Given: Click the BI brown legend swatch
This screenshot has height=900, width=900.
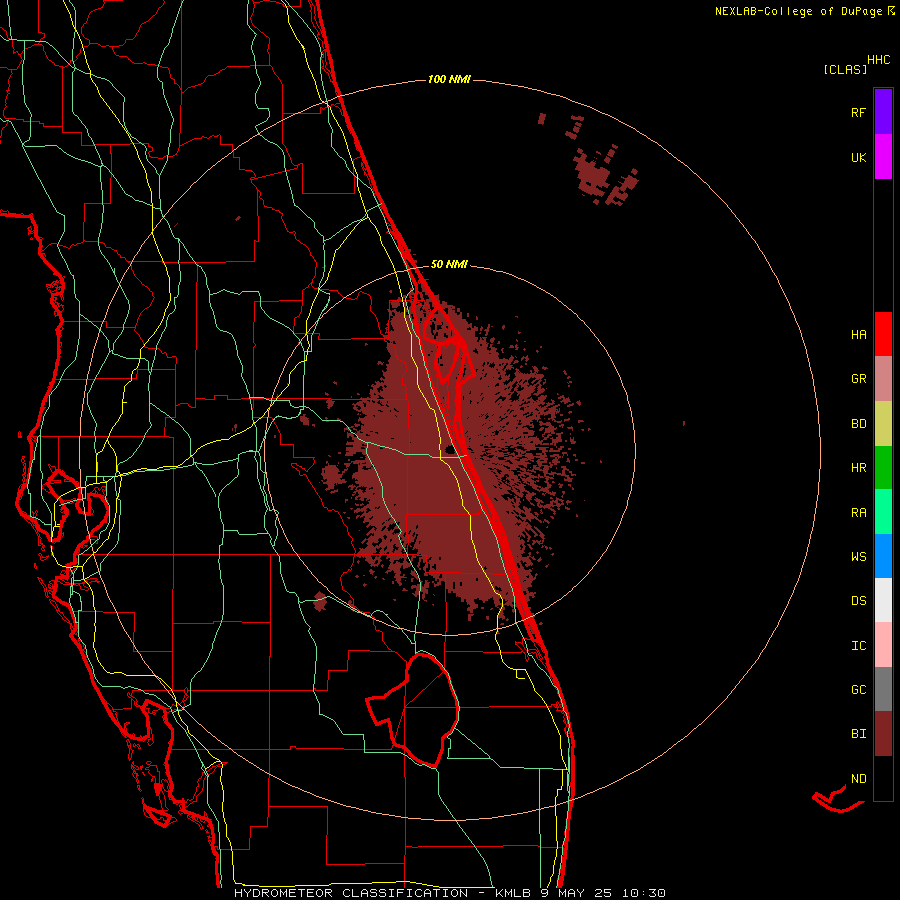Looking at the screenshot, I should coord(883,734).
